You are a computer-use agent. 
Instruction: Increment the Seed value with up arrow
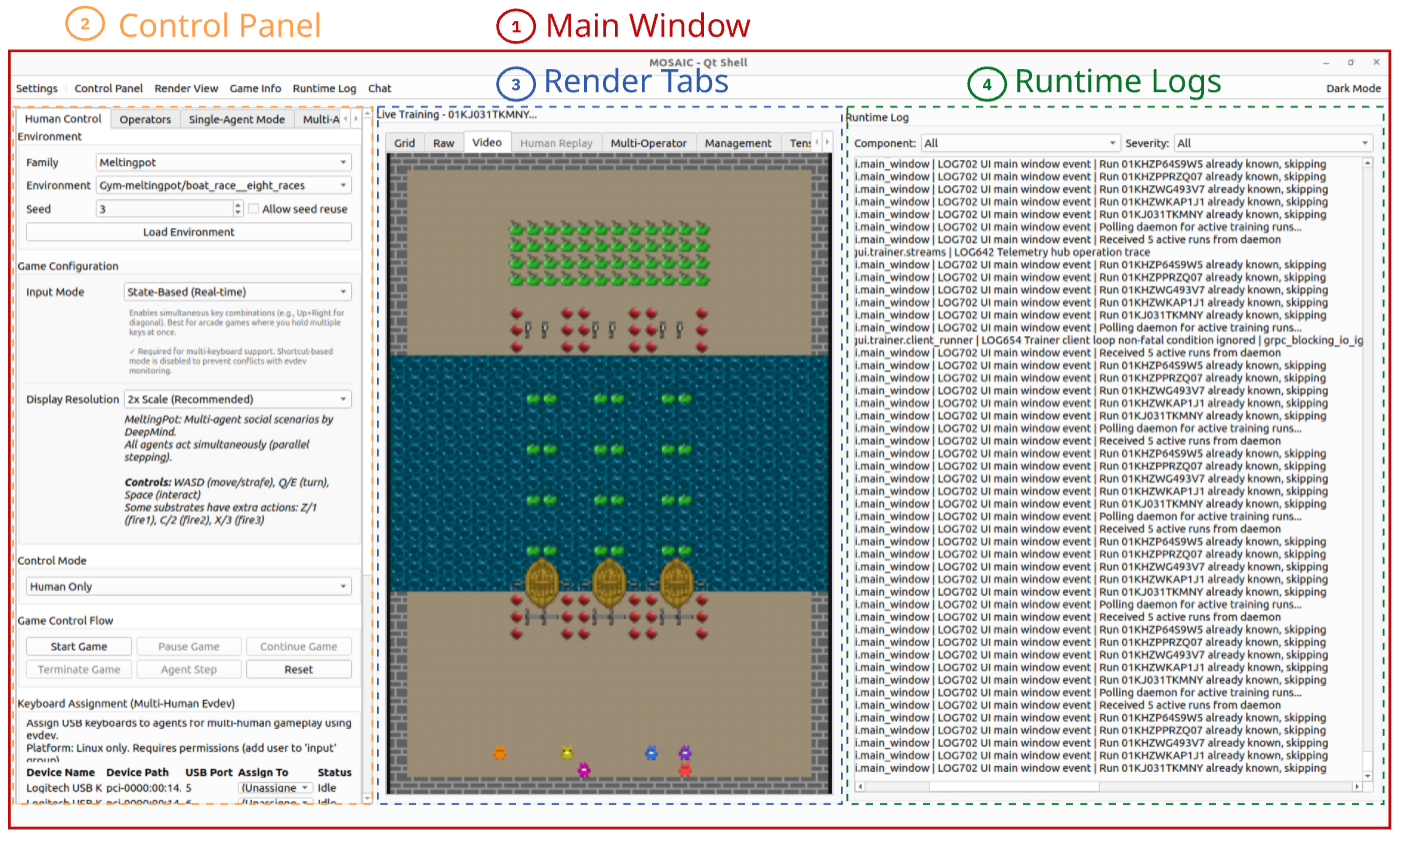(x=238, y=205)
